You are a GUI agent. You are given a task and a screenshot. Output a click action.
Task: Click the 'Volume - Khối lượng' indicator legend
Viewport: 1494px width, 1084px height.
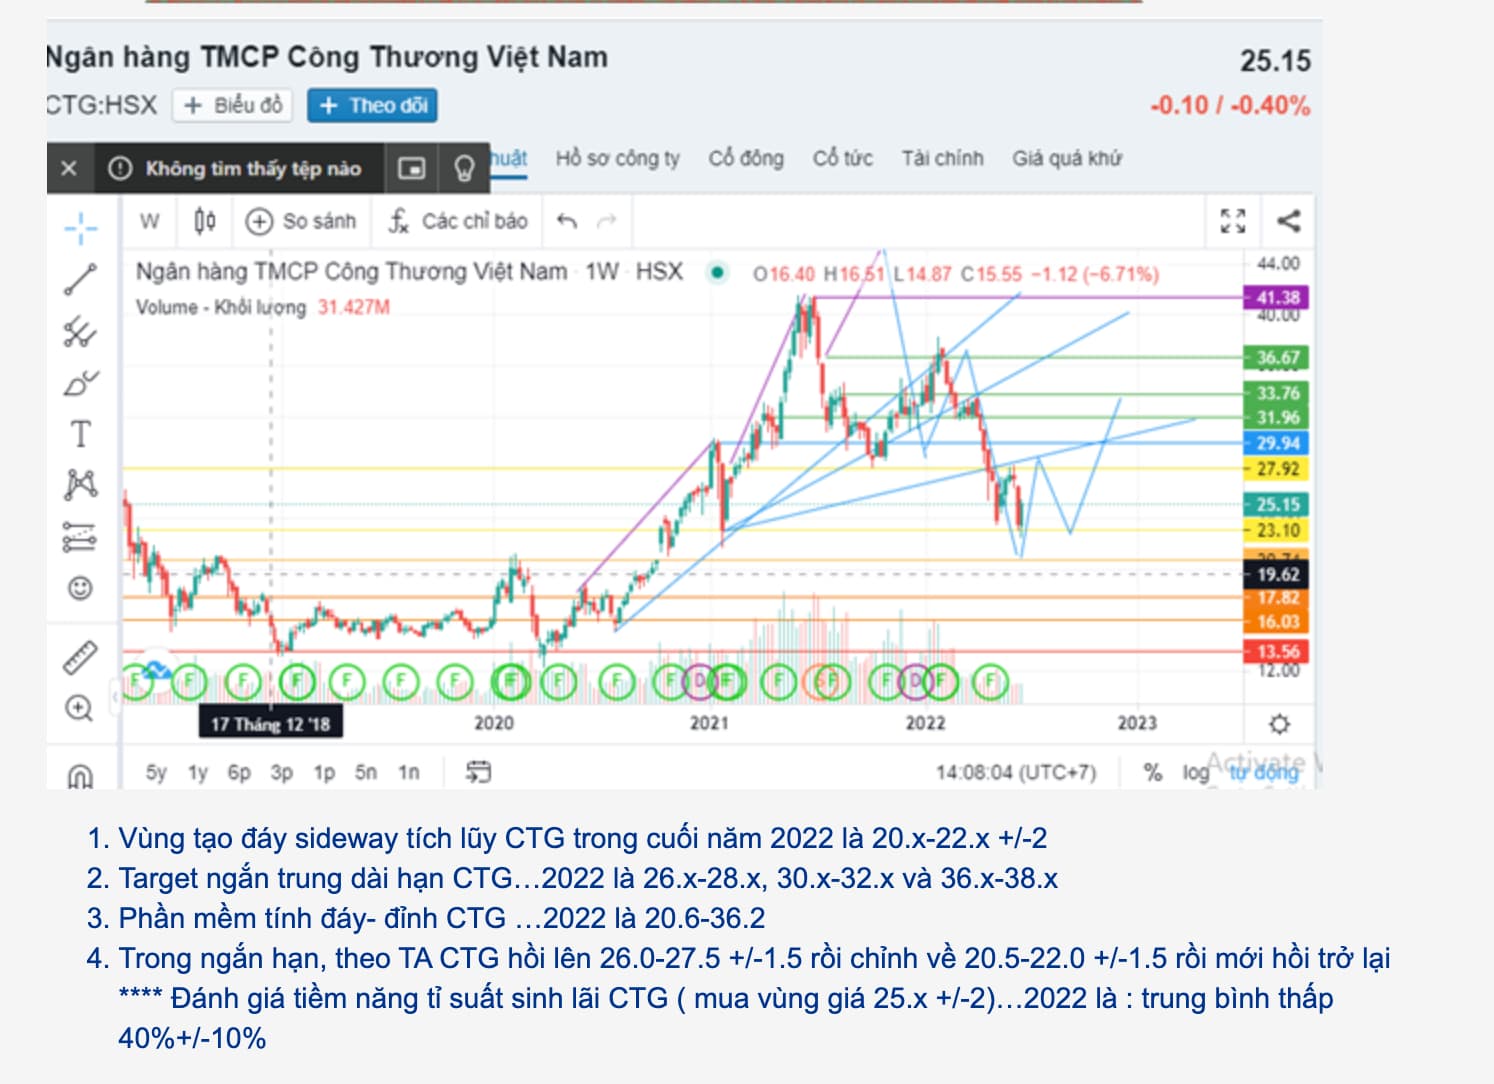[221, 307]
